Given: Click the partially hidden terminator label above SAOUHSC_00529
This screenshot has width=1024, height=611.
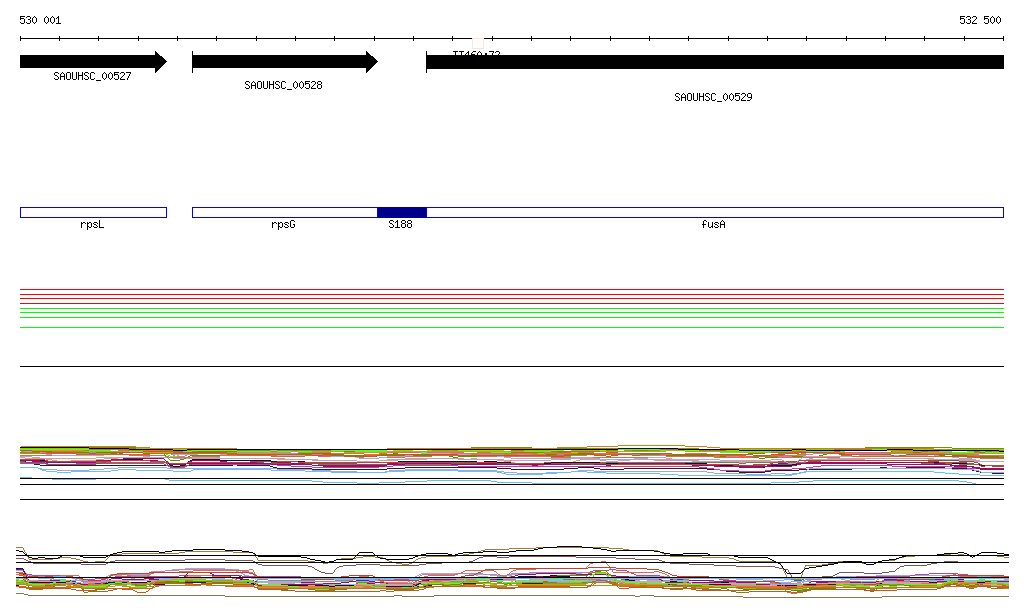Looking at the screenshot, I should click(476, 52).
